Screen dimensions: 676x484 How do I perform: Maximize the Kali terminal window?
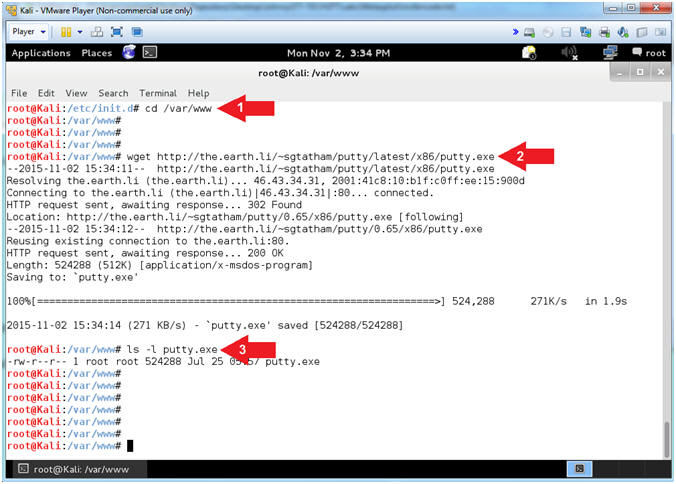tap(640, 72)
